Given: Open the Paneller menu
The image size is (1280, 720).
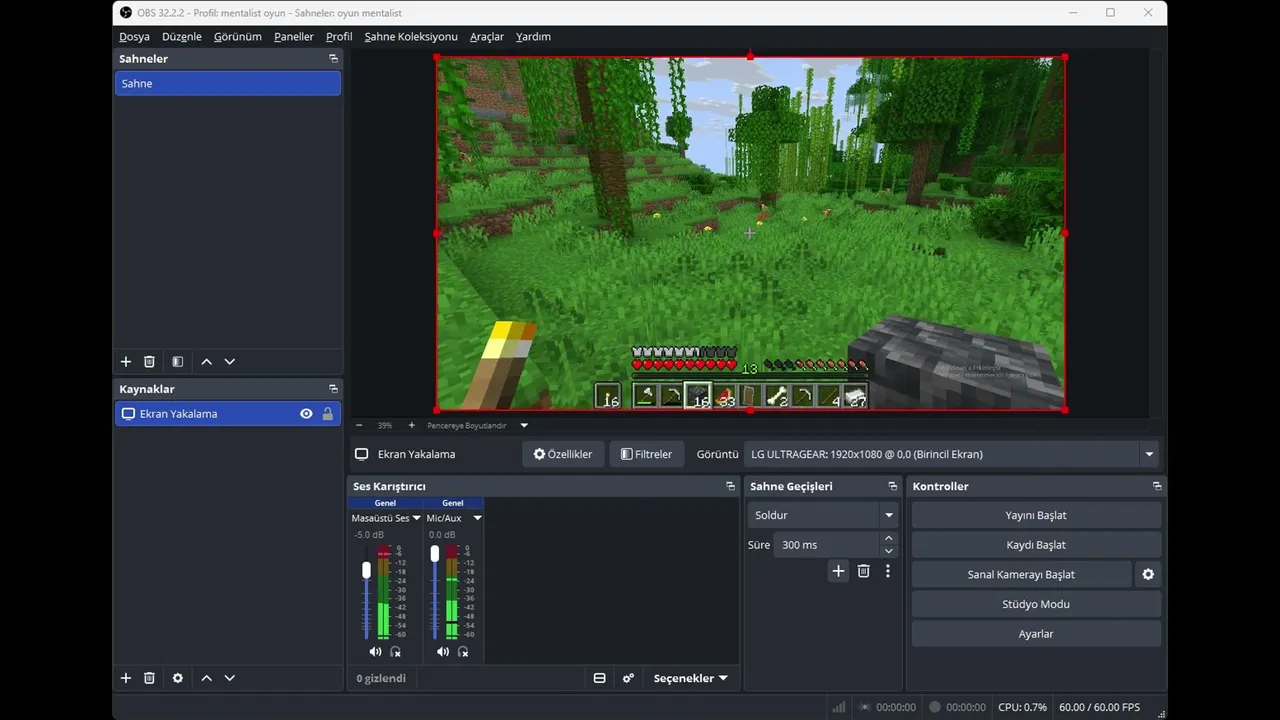Looking at the screenshot, I should [294, 37].
